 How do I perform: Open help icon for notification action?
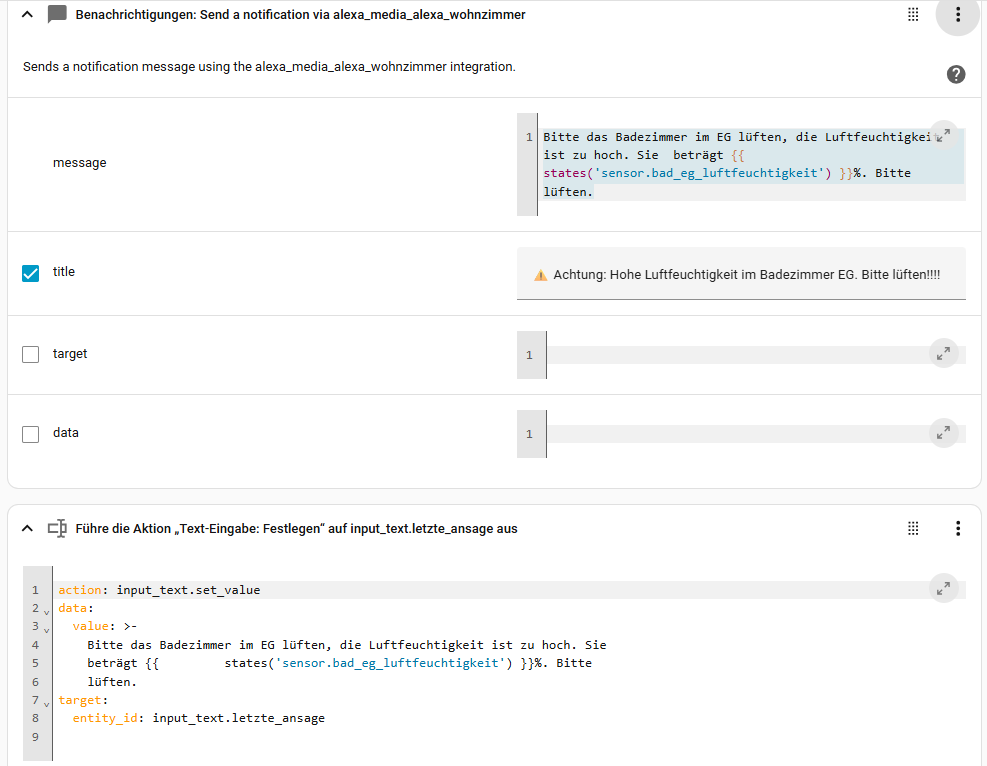point(955,74)
